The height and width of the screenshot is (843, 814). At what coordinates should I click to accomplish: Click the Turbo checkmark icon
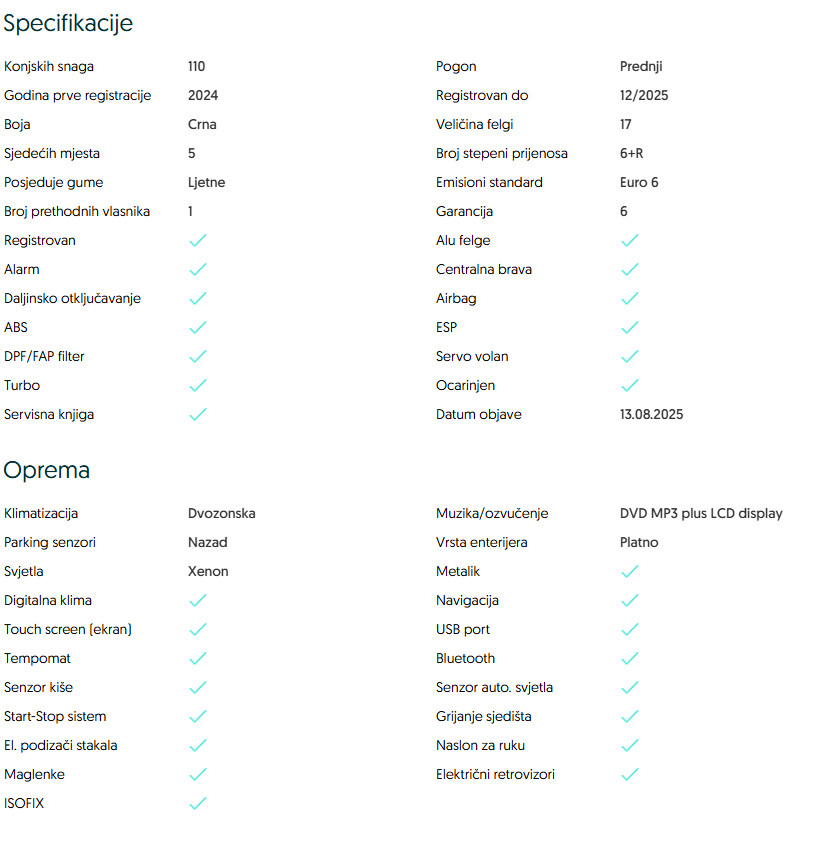(x=198, y=386)
